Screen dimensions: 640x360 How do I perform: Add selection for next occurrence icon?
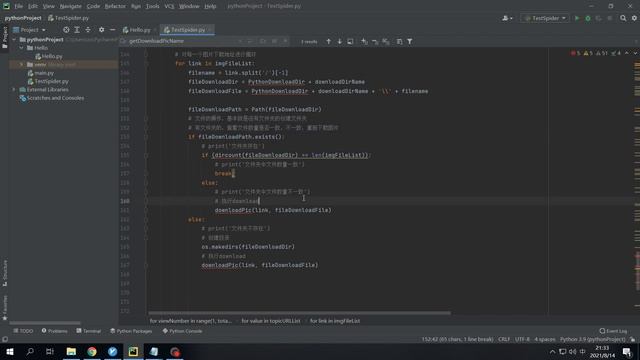tap(364, 41)
